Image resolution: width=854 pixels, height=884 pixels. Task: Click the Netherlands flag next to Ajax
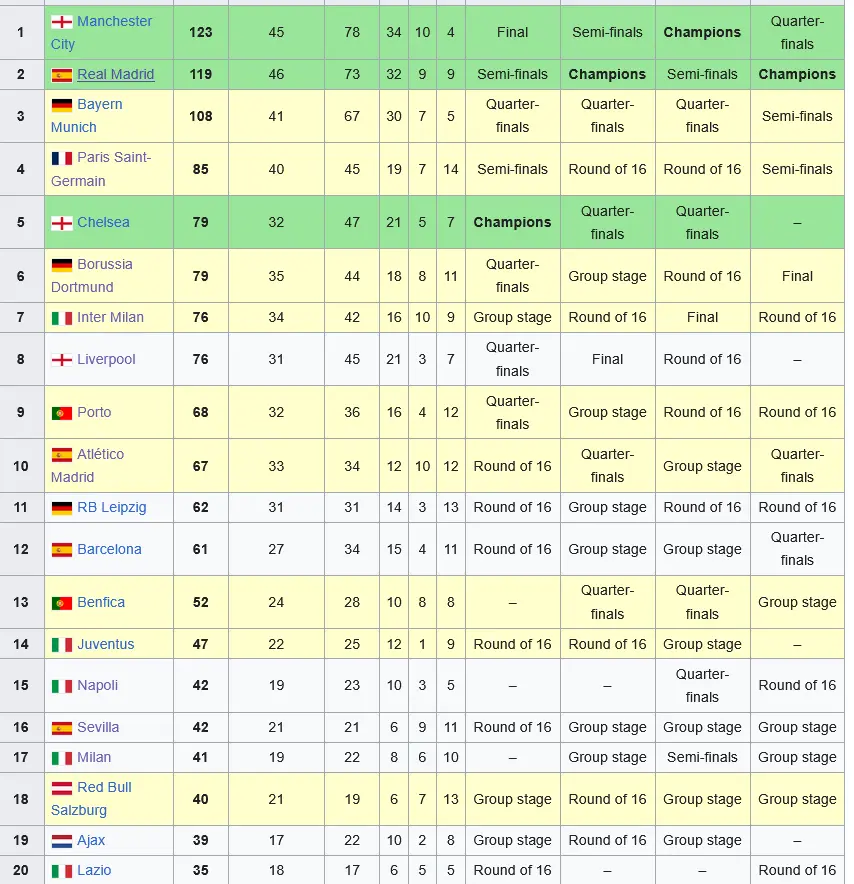(61, 841)
